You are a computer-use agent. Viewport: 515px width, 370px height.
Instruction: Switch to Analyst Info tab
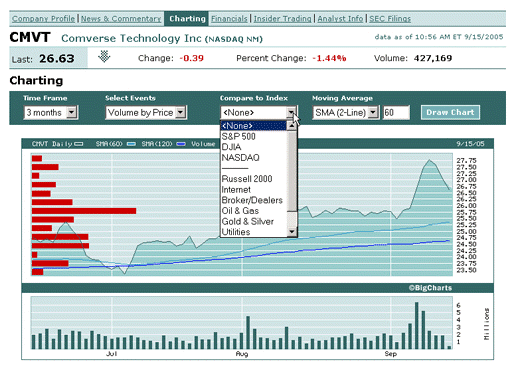click(x=340, y=19)
